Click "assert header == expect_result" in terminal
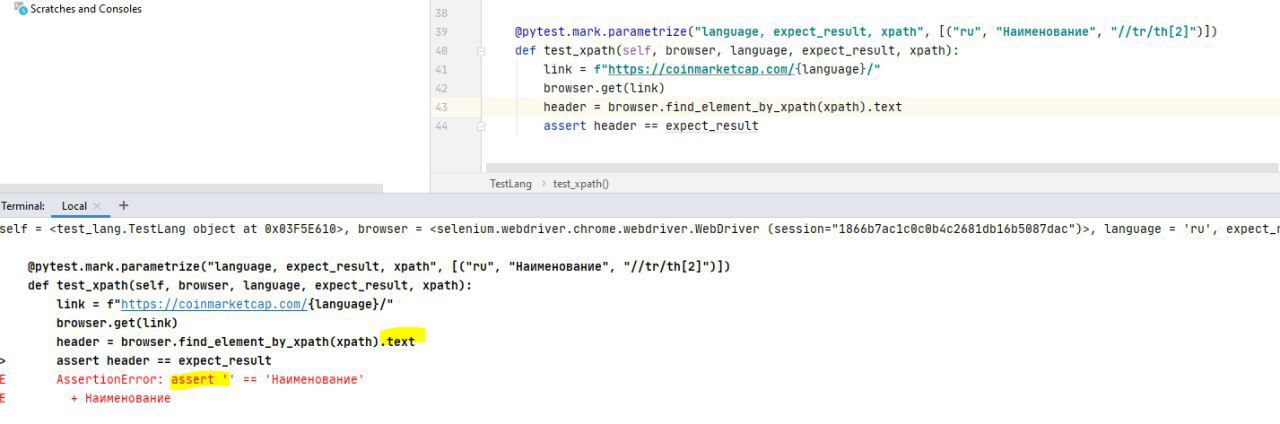 tap(164, 361)
